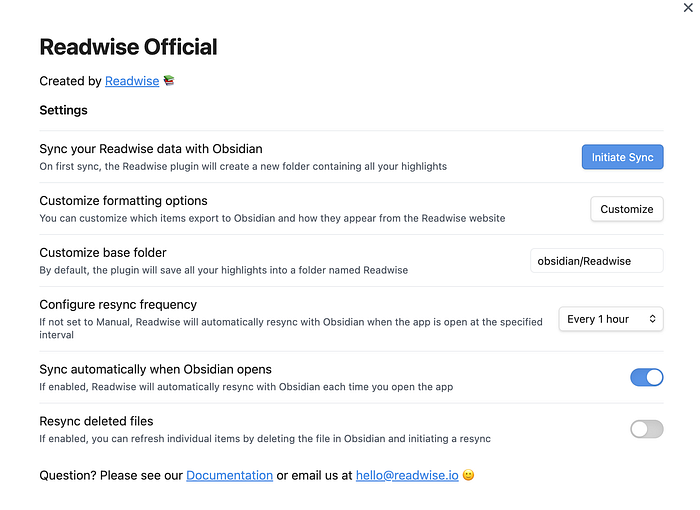
Task: Click the books emoji next to Readwise
Action: 169,80
